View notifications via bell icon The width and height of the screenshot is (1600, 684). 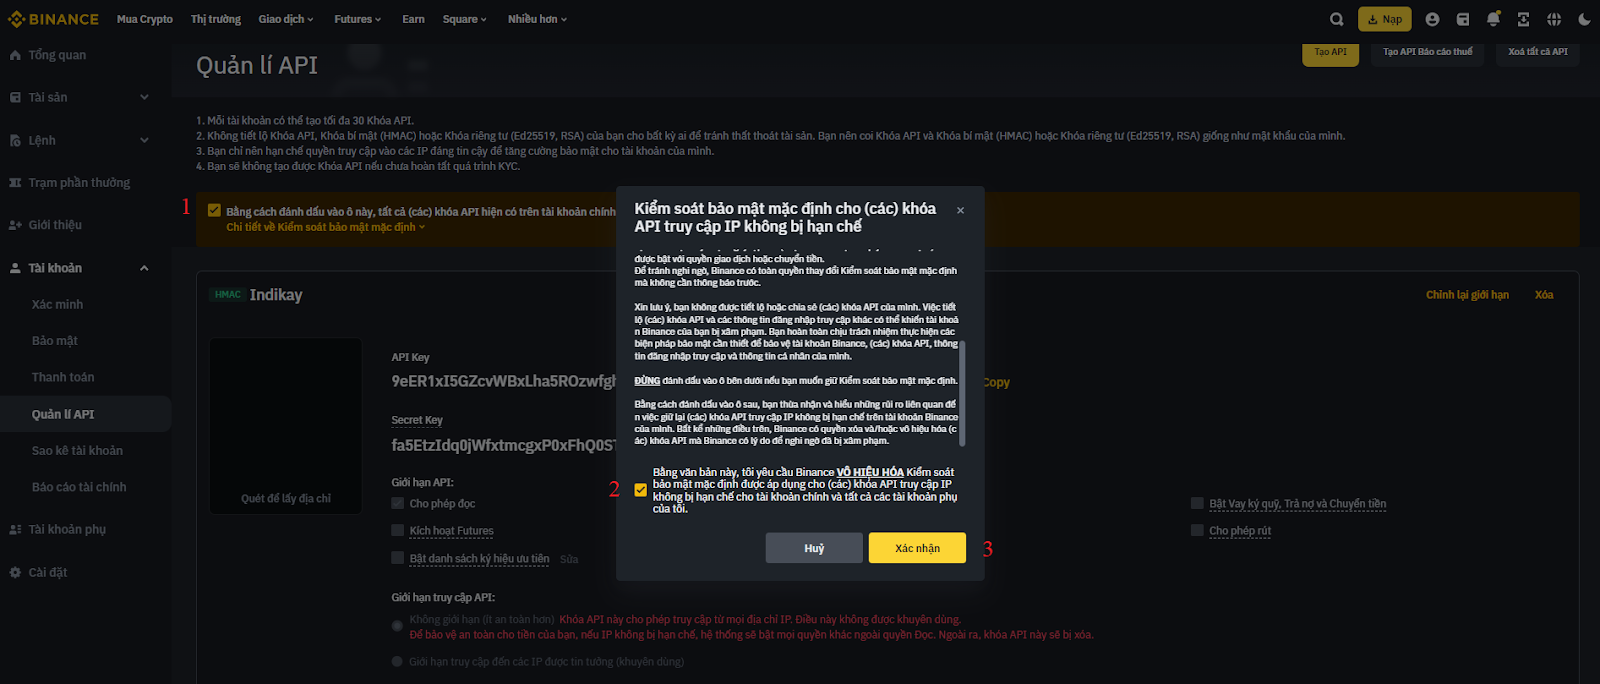coord(1493,19)
